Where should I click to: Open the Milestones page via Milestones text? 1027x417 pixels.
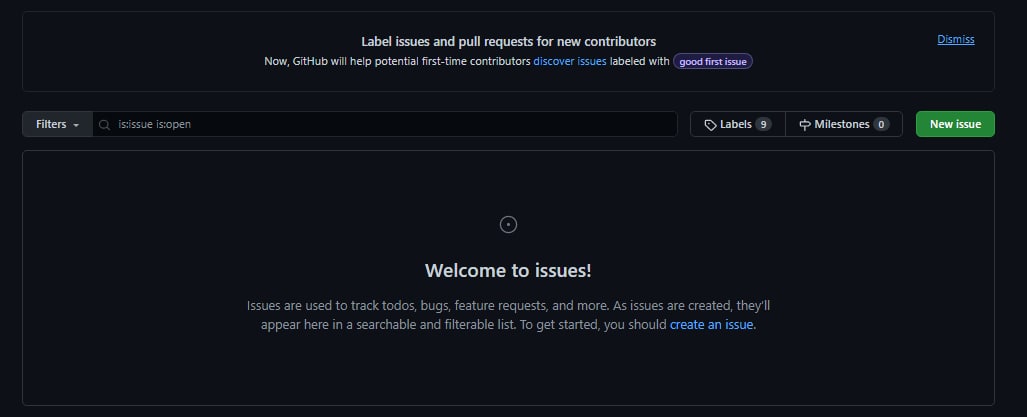pos(842,124)
